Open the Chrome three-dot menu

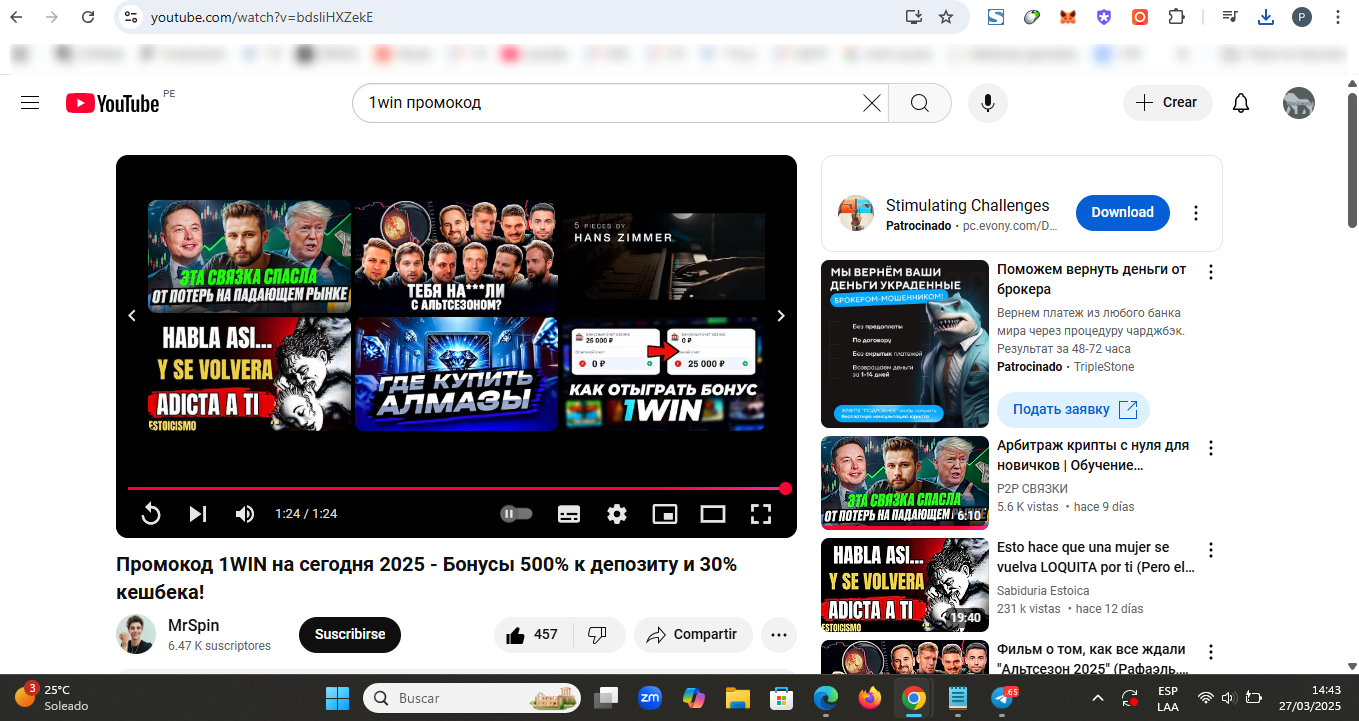click(x=1337, y=17)
